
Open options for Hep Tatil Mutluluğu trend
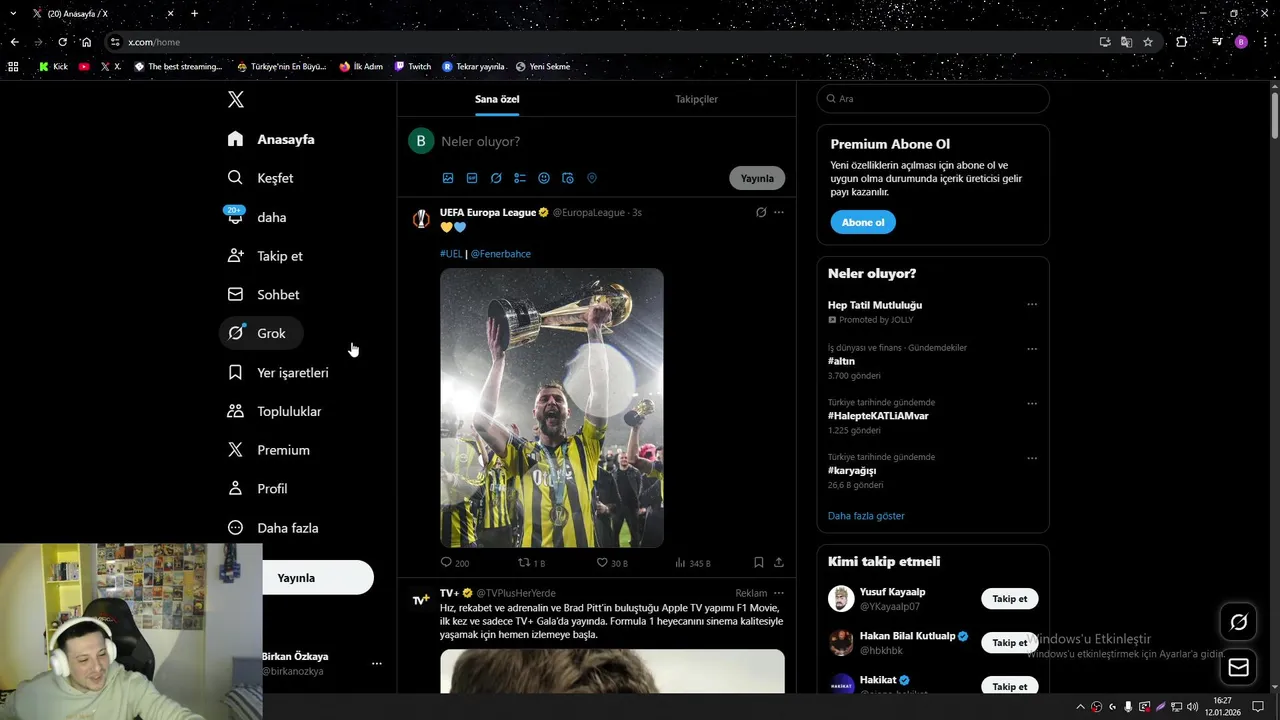(1032, 305)
